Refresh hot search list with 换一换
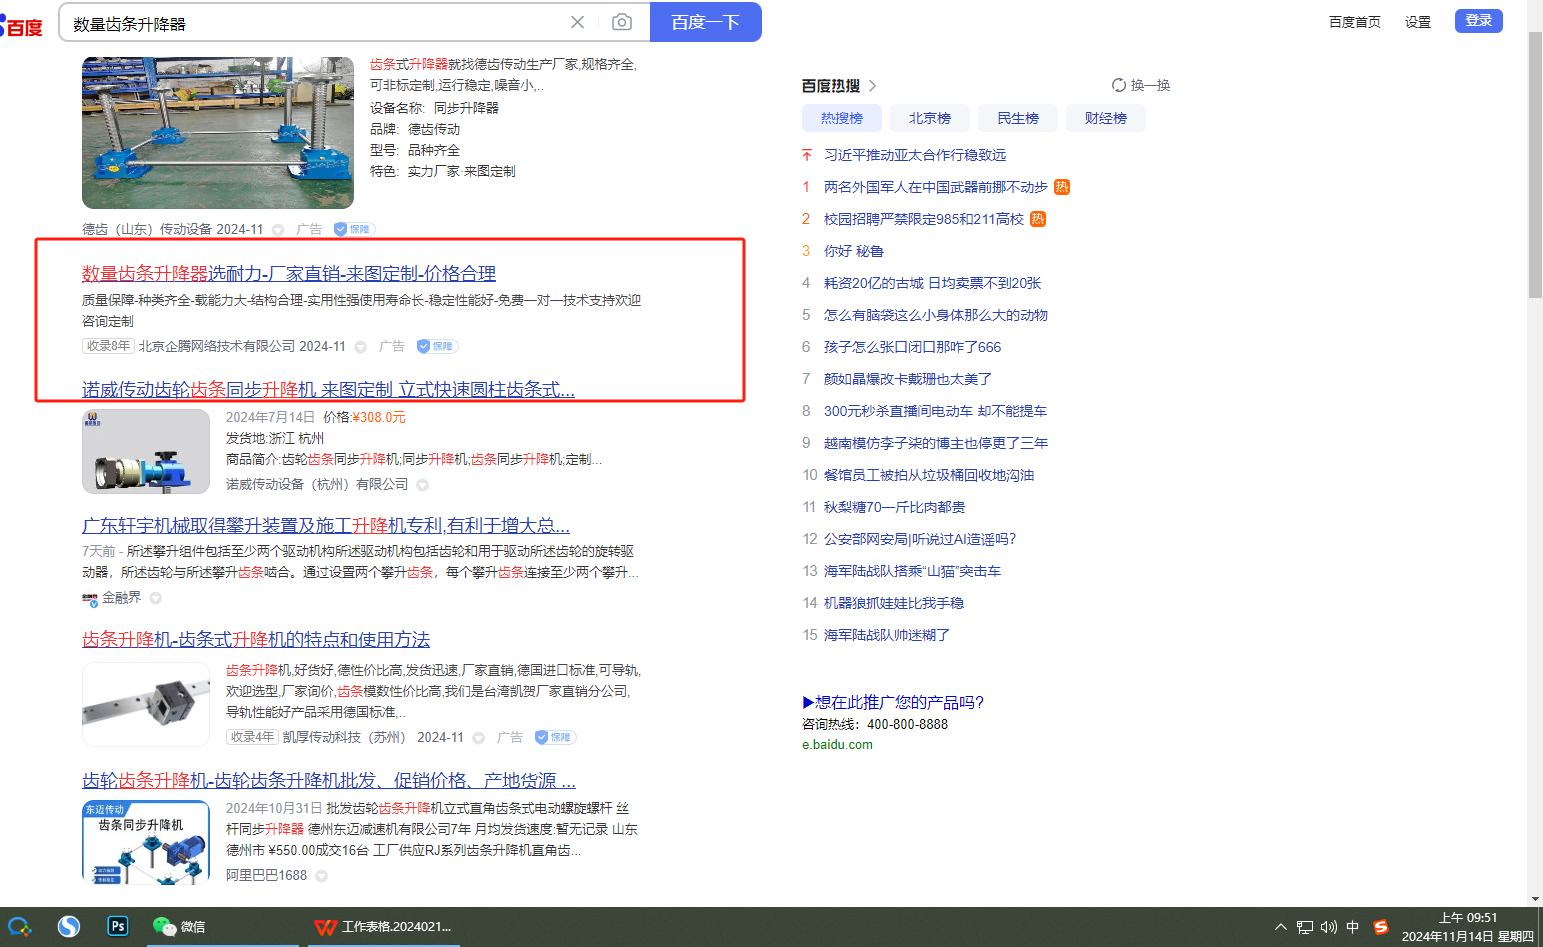Image resolution: width=1543 pixels, height=947 pixels. click(x=1141, y=86)
